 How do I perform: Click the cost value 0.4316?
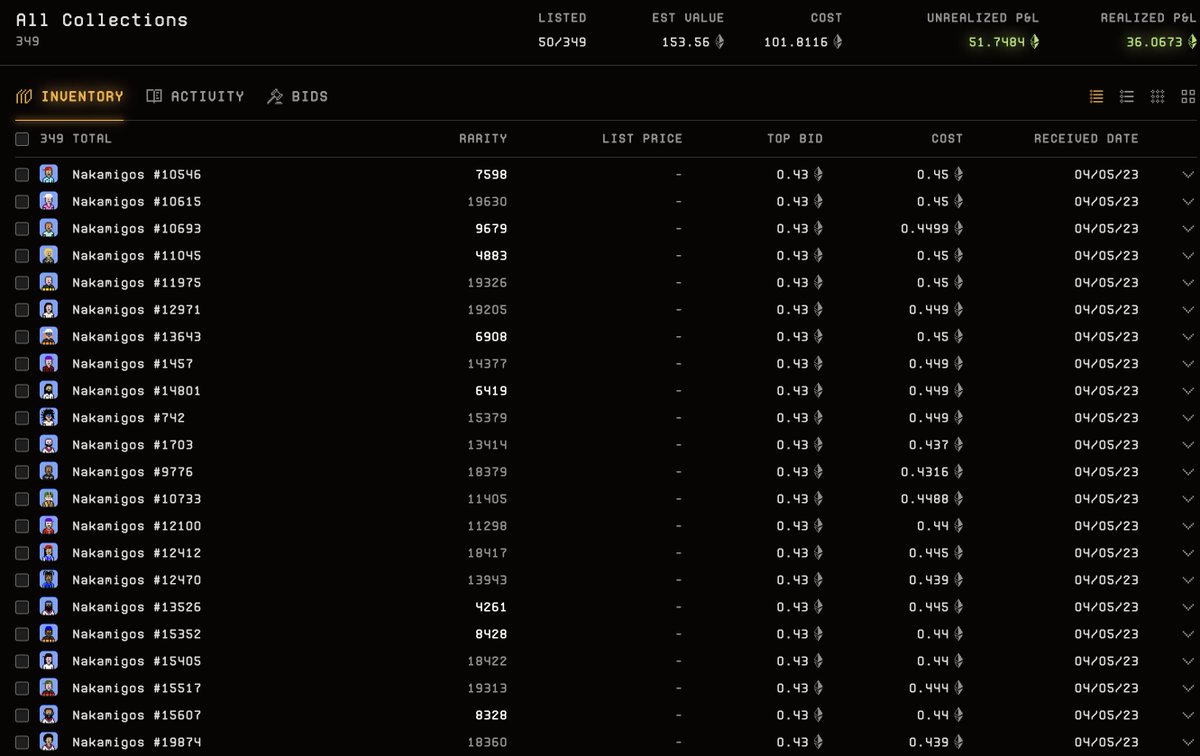(924, 471)
